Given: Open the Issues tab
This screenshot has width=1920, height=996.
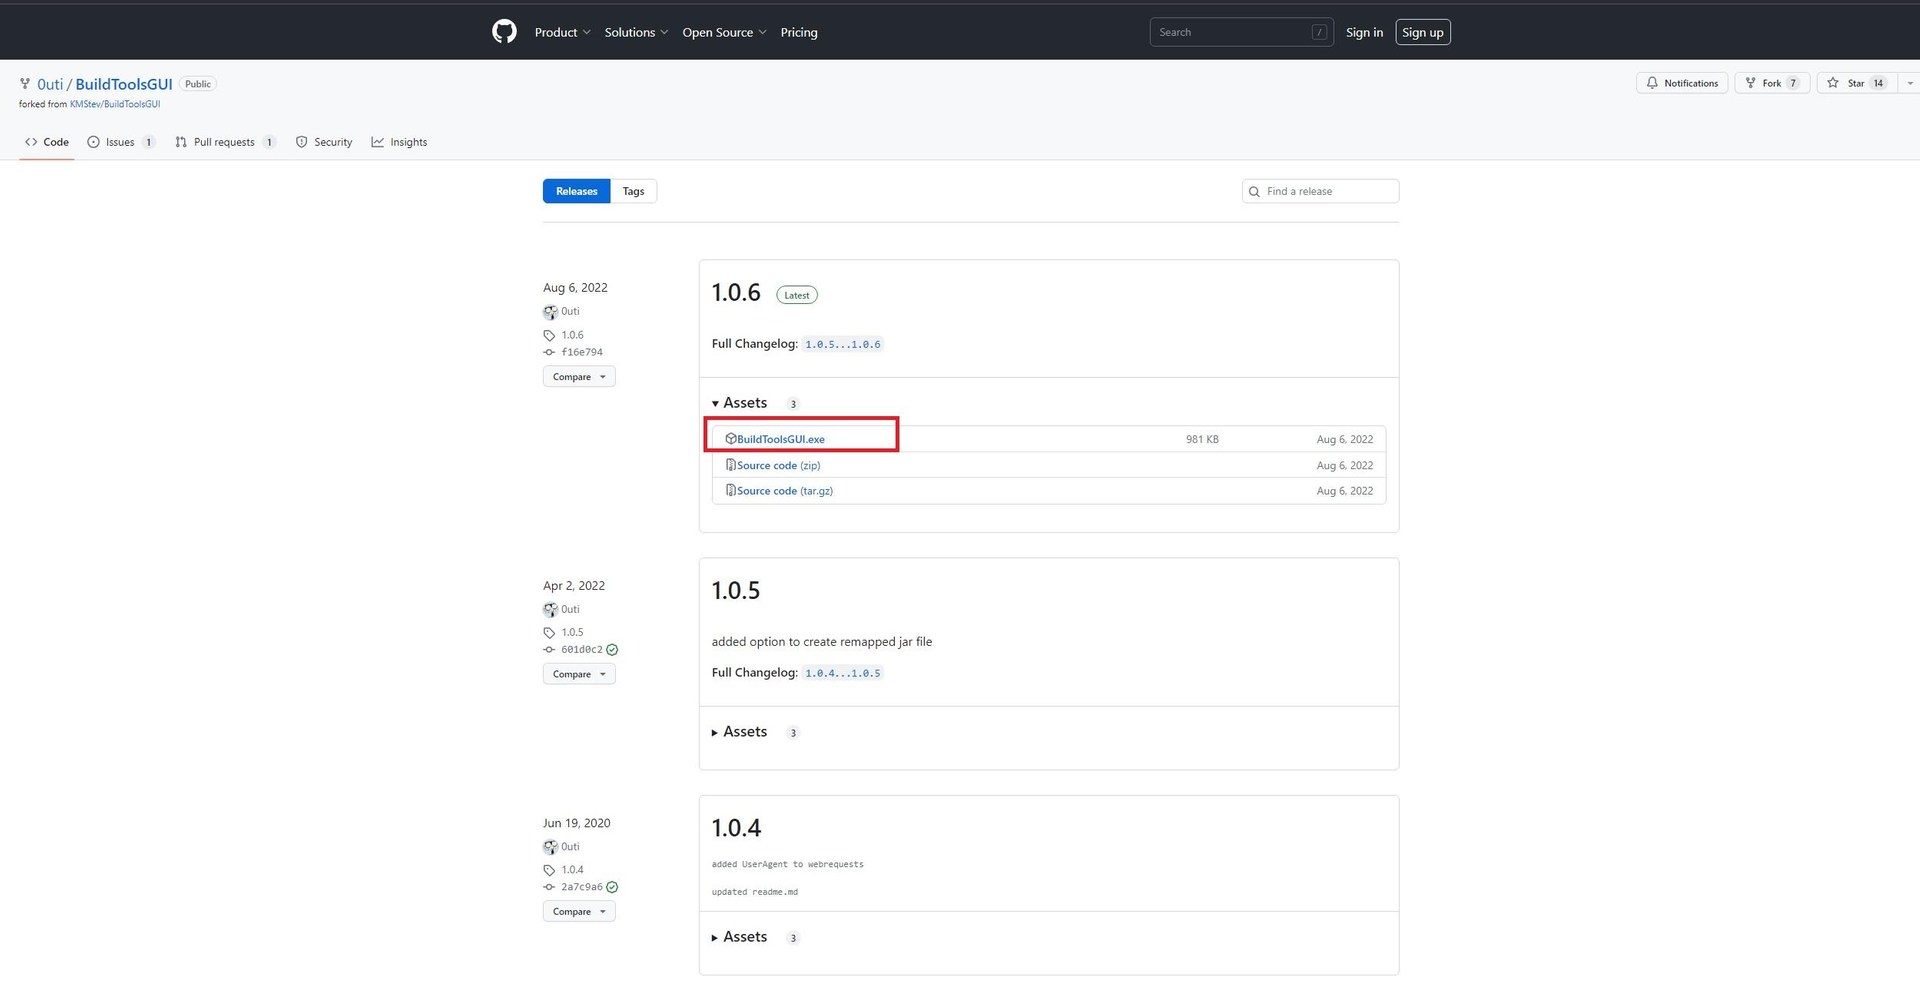Looking at the screenshot, I should pyautogui.click(x=120, y=142).
